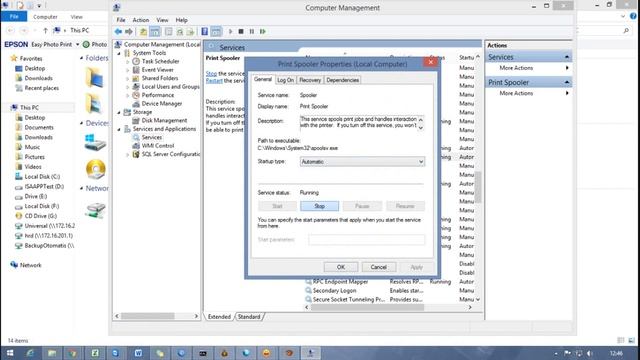Open the Help menu
640x360 pixels.
click(x=181, y=20)
